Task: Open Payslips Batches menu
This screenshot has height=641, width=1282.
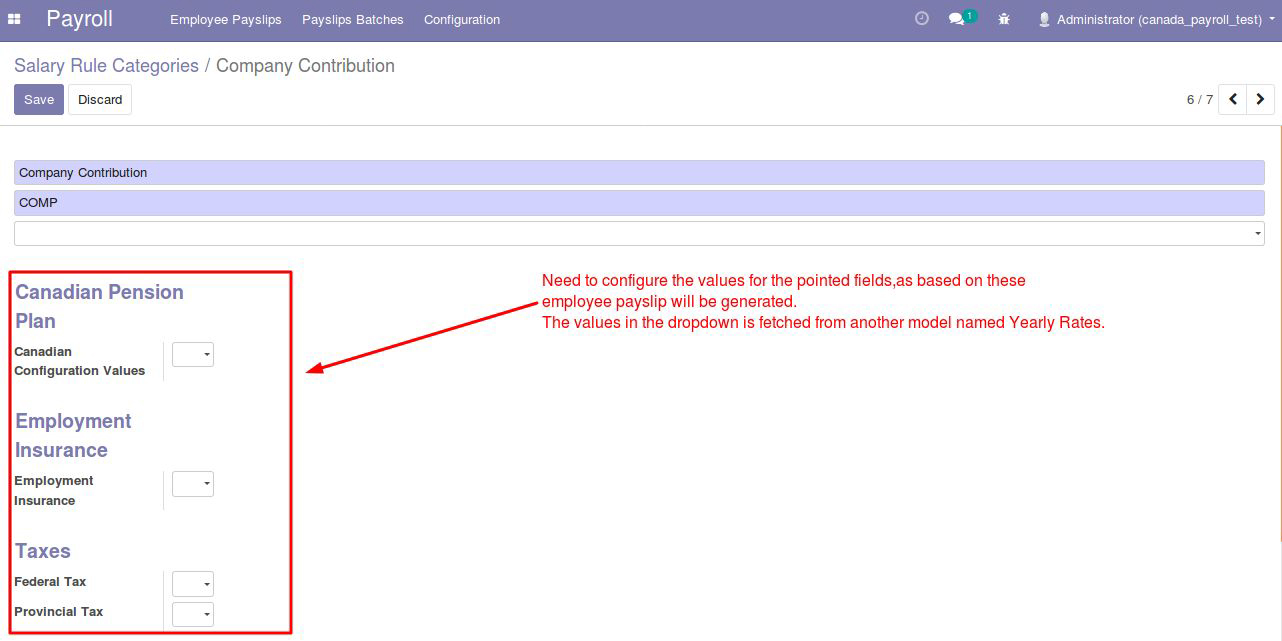Action: pos(353,19)
